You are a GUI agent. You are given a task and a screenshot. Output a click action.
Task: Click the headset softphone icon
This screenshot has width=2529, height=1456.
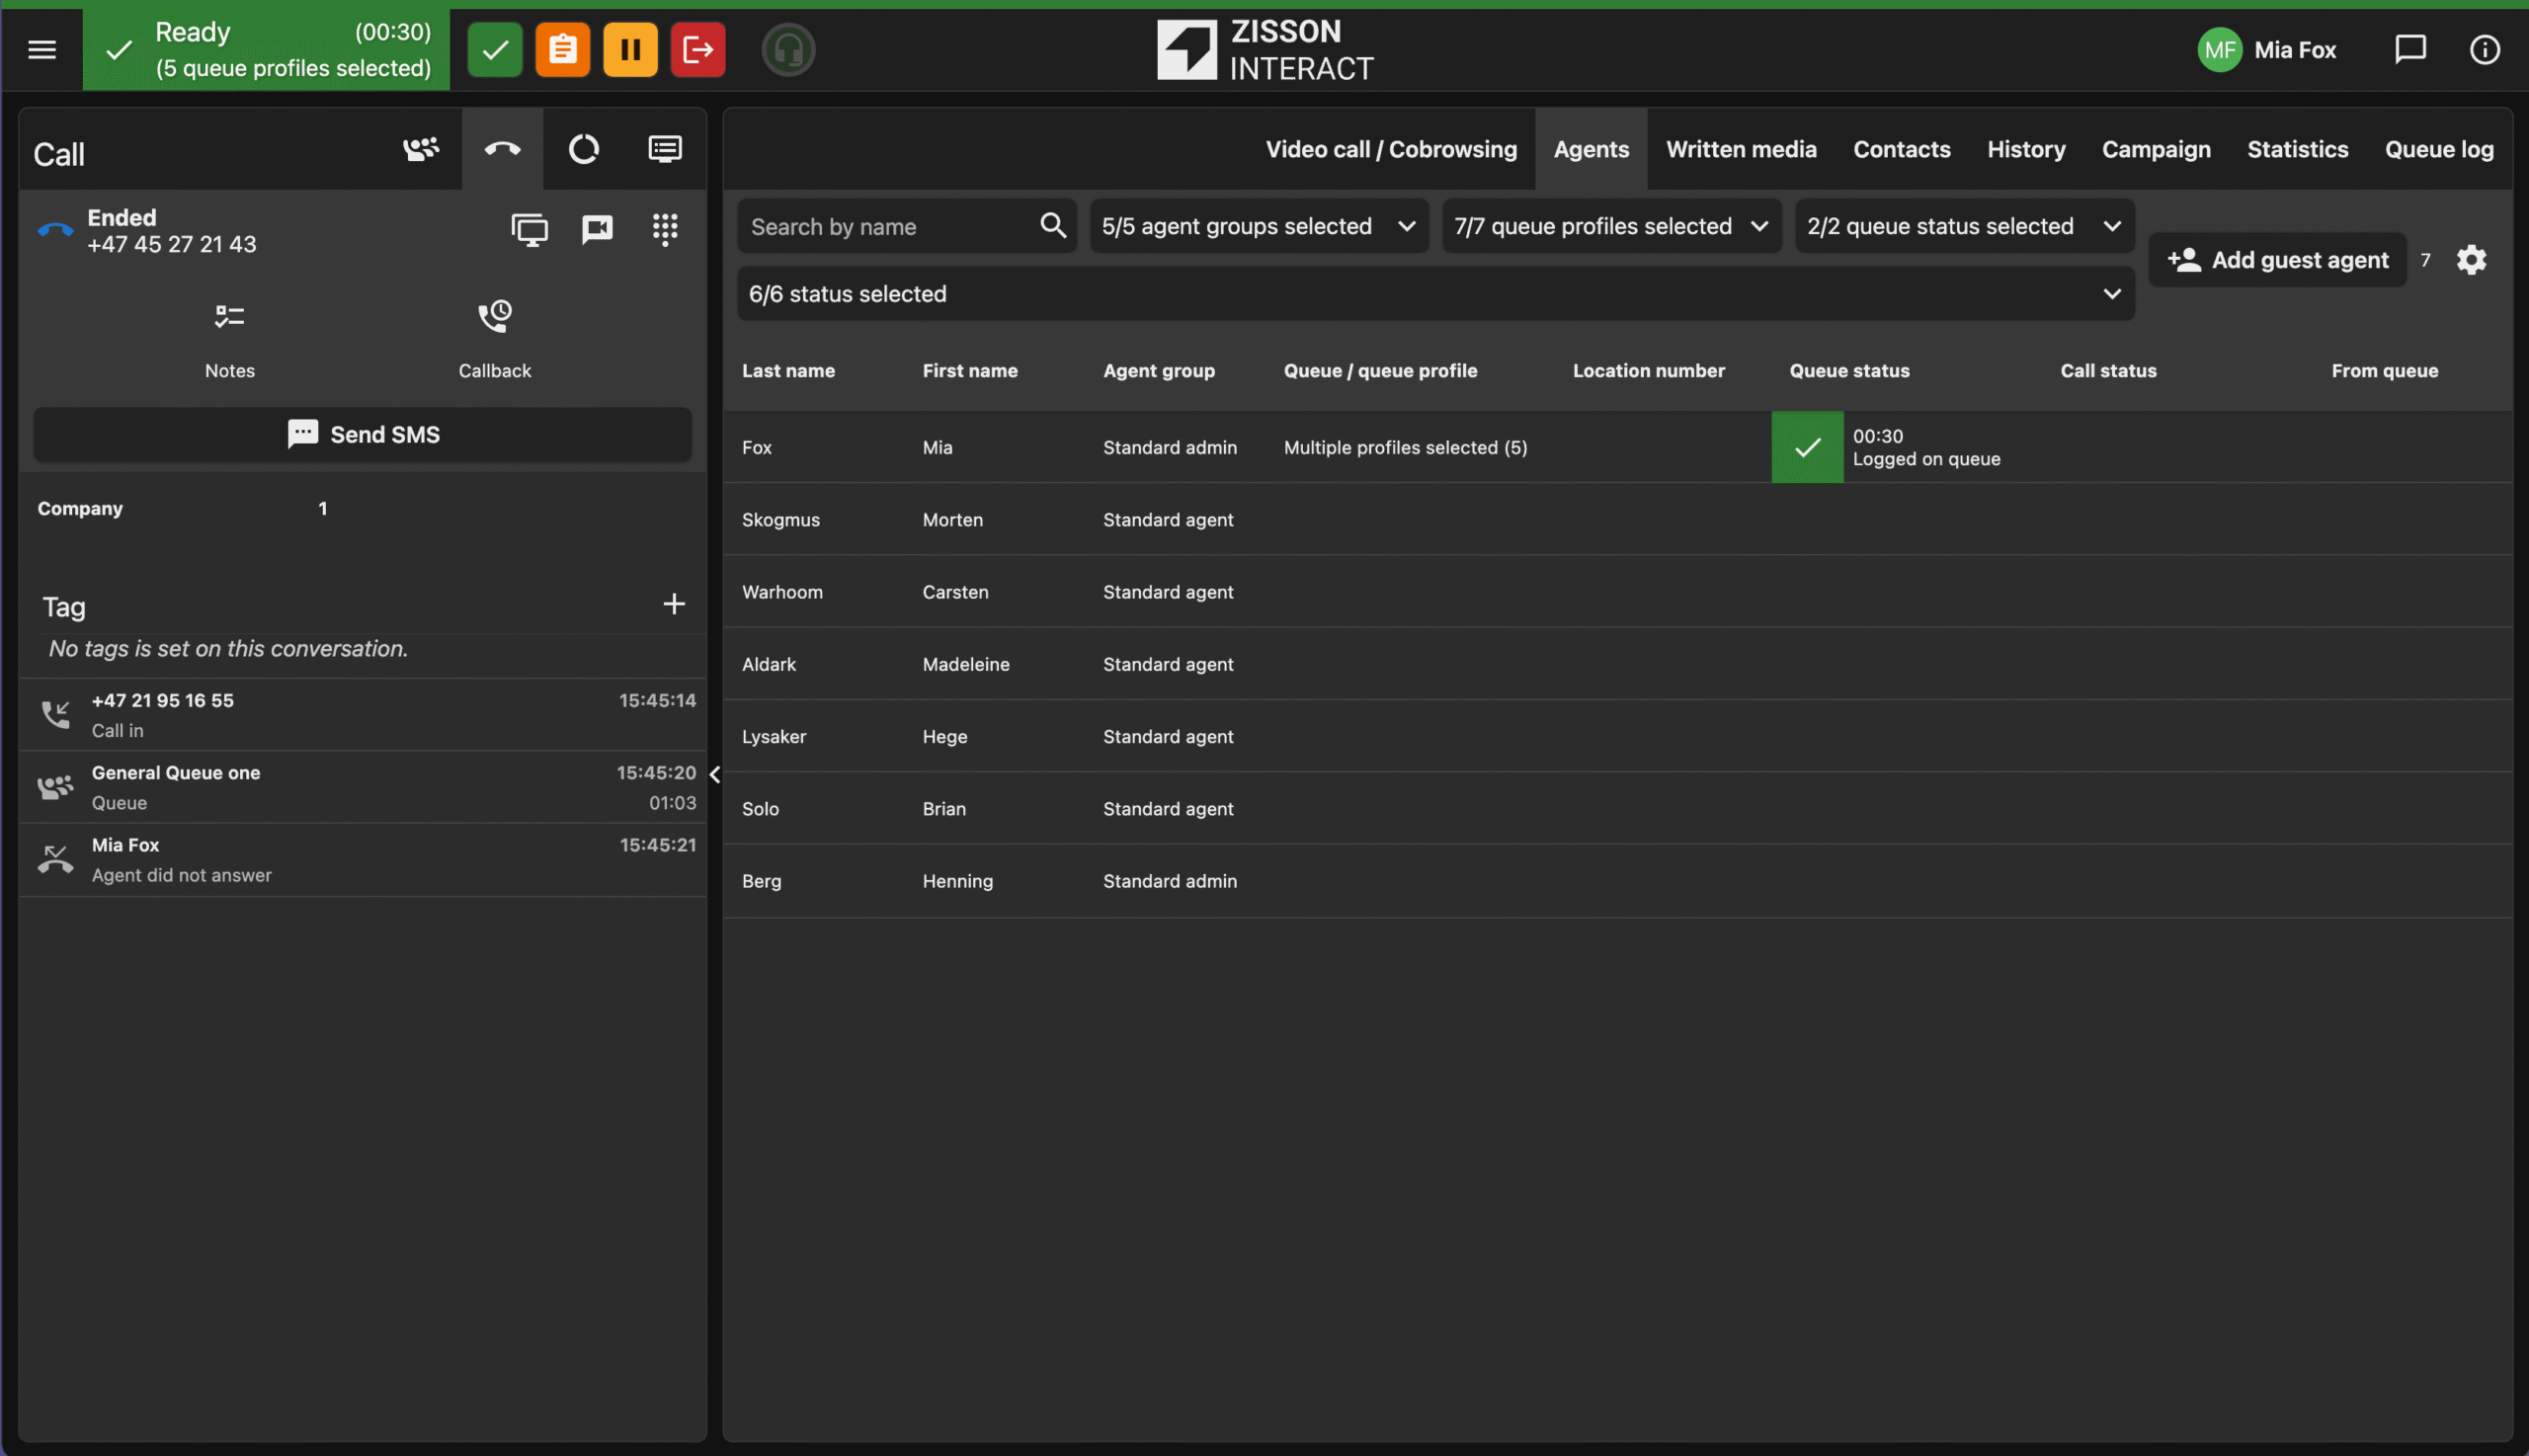(x=788, y=49)
